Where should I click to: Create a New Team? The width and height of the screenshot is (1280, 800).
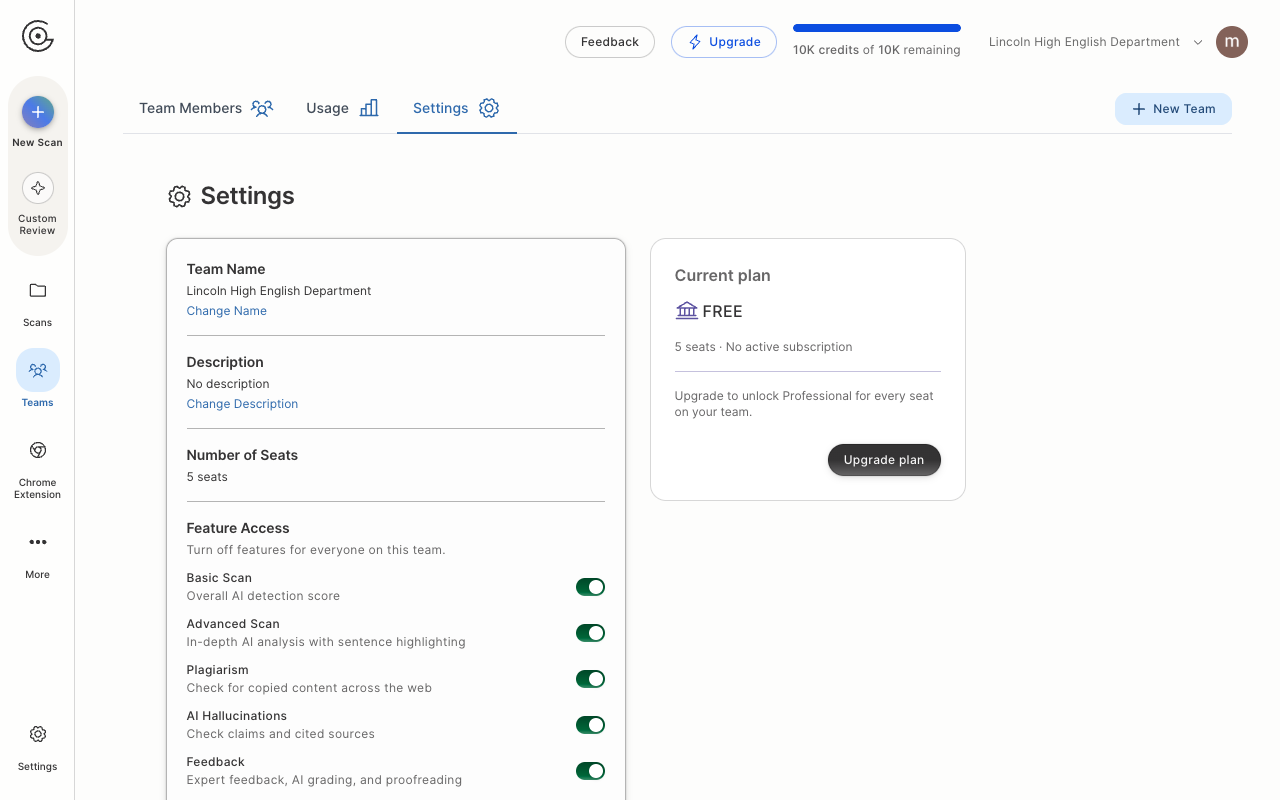point(1173,109)
